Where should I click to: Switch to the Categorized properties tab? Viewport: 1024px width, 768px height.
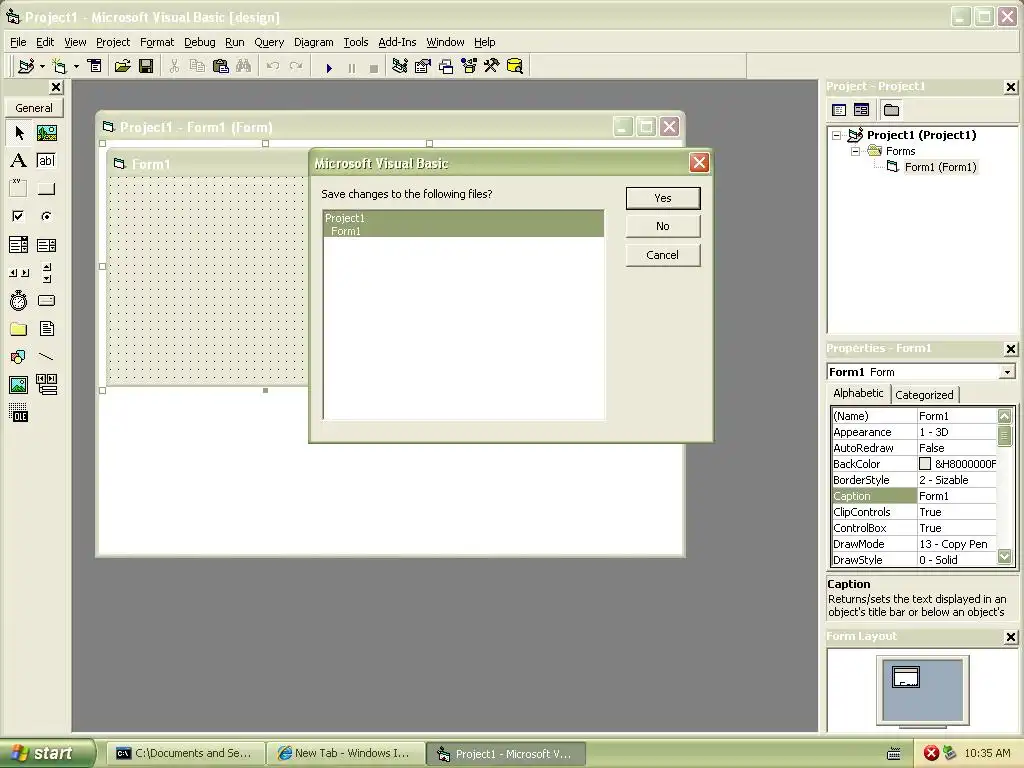click(x=924, y=394)
